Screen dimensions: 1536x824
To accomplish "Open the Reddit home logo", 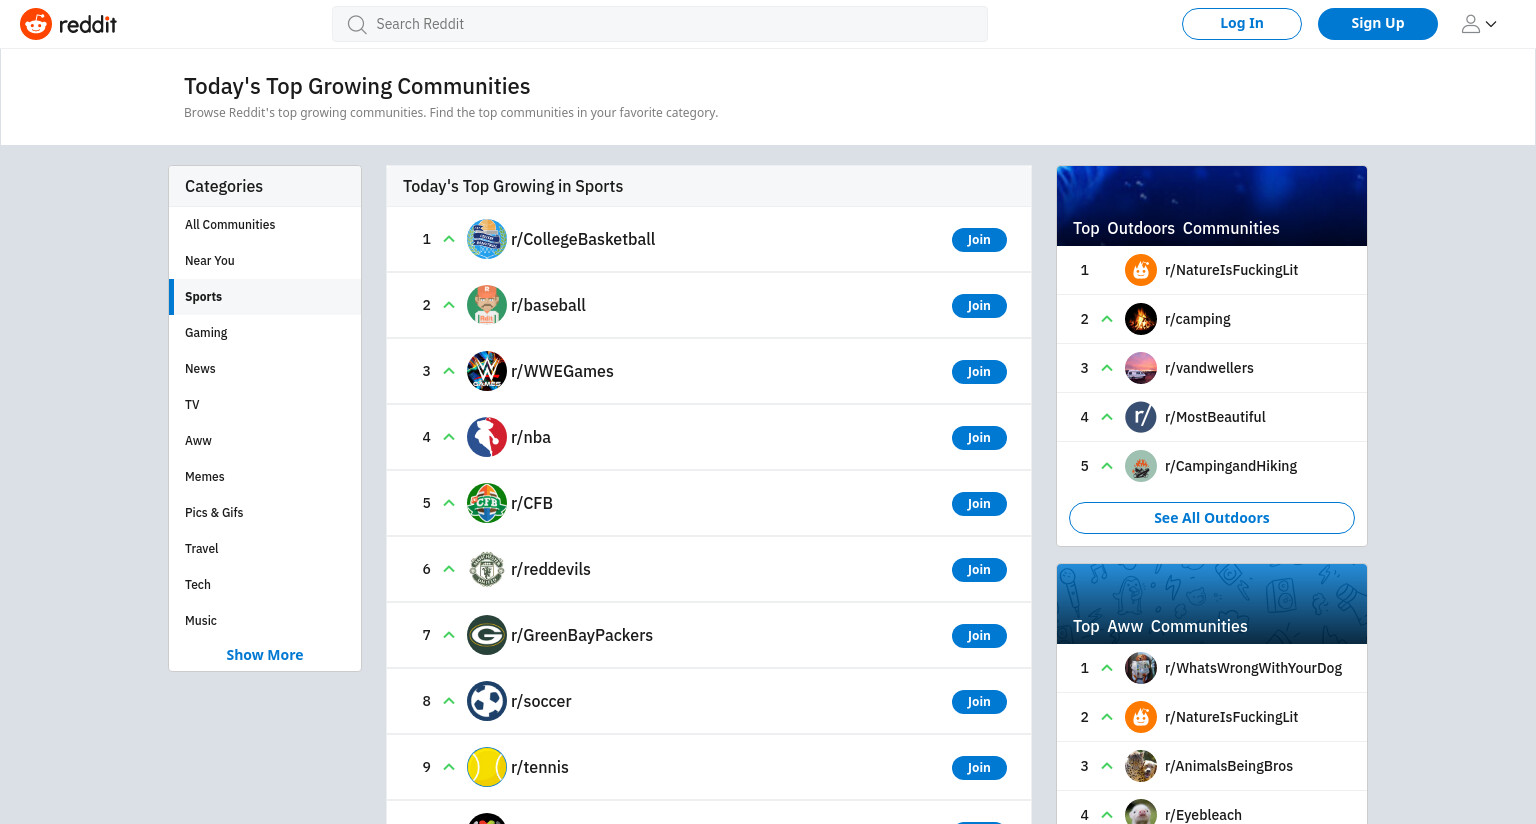I will pyautogui.click(x=68, y=24).
